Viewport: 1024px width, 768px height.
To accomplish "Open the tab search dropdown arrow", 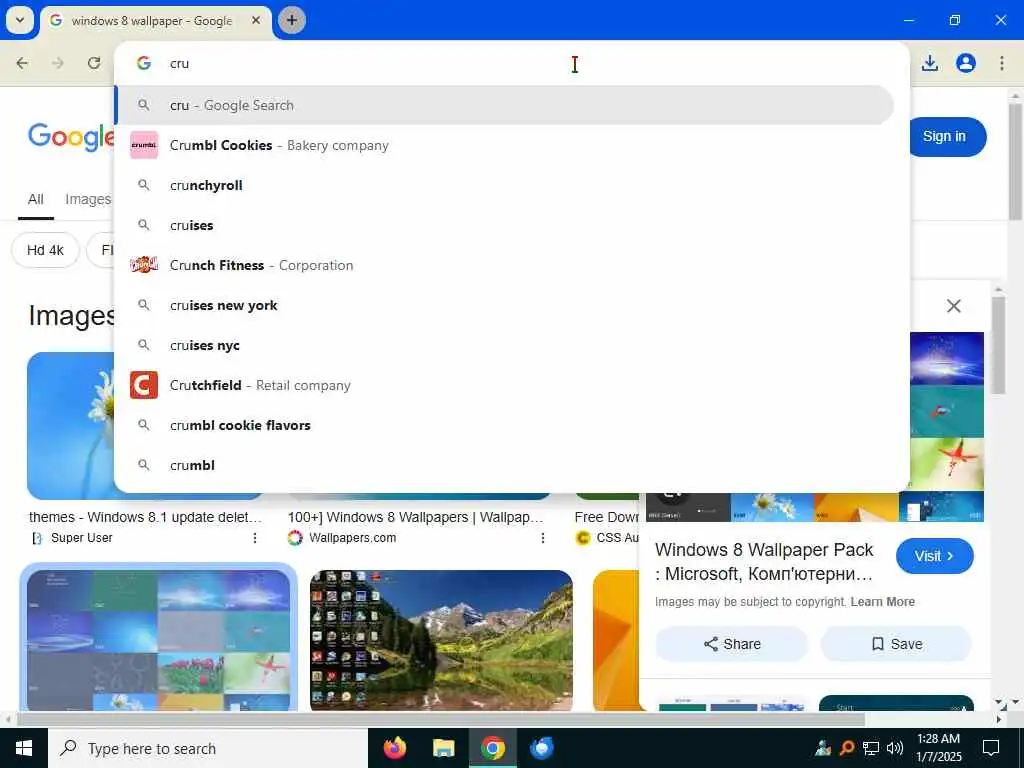I will point(20,20).
